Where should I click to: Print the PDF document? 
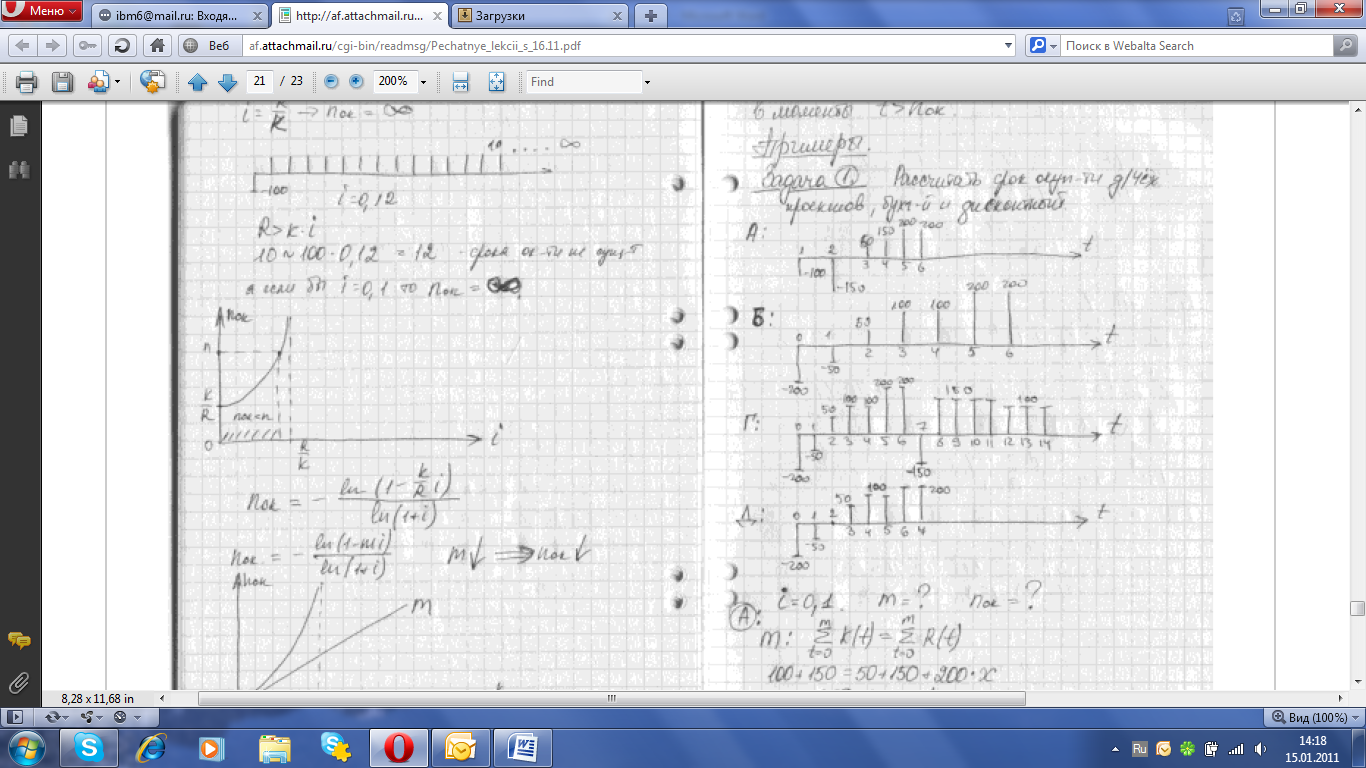pos(26,82)
